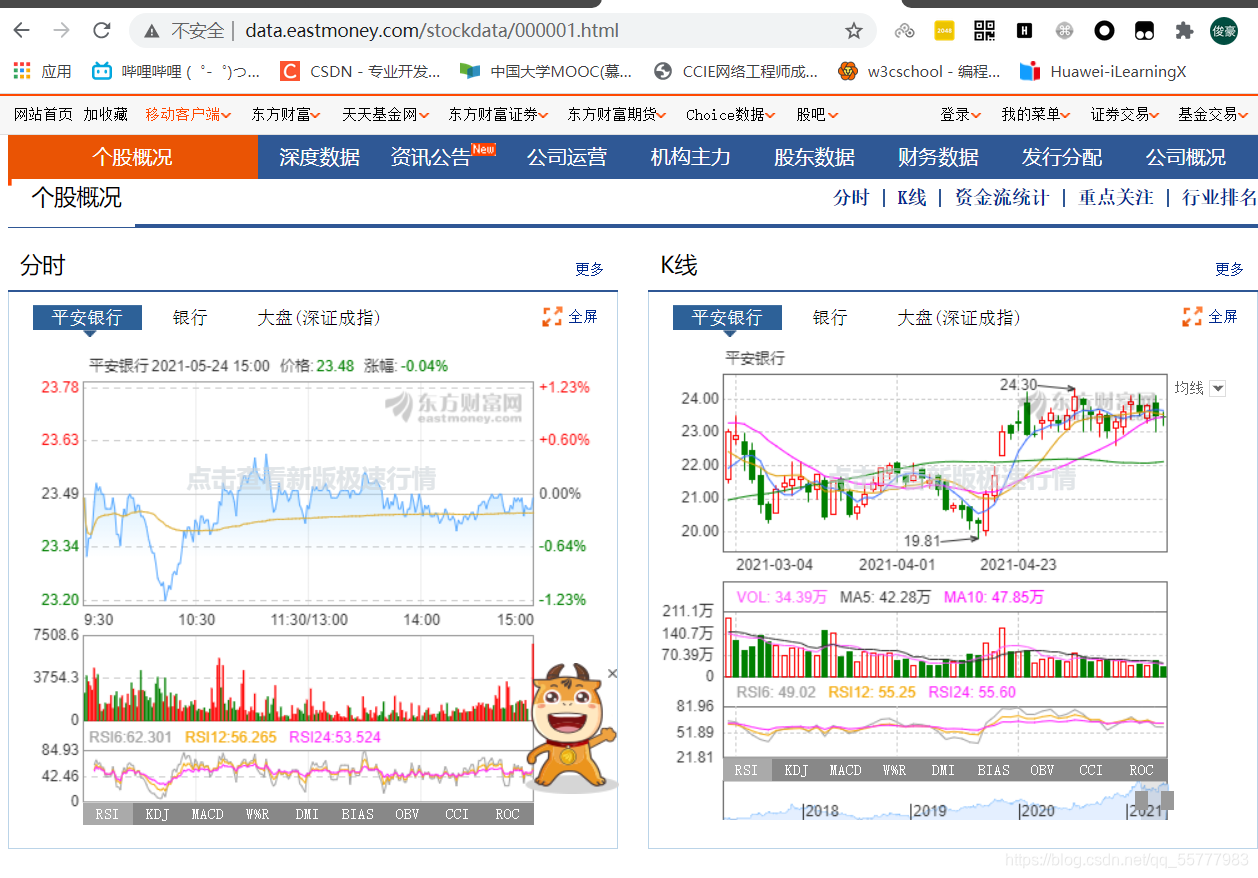Open the CSDN bookmark
The height and width of the screenshot is (878, 1258).
360,71
